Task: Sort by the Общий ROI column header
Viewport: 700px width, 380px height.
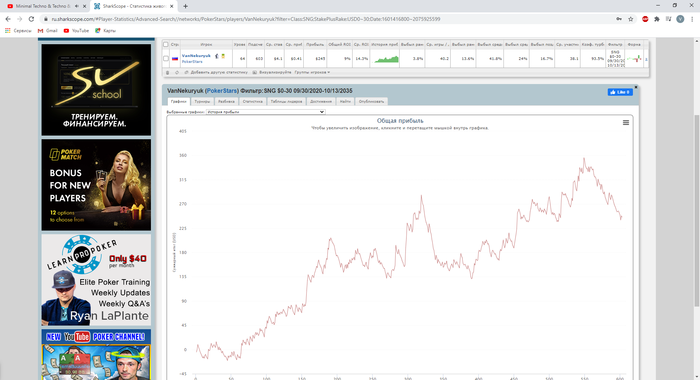Action: 339,45
